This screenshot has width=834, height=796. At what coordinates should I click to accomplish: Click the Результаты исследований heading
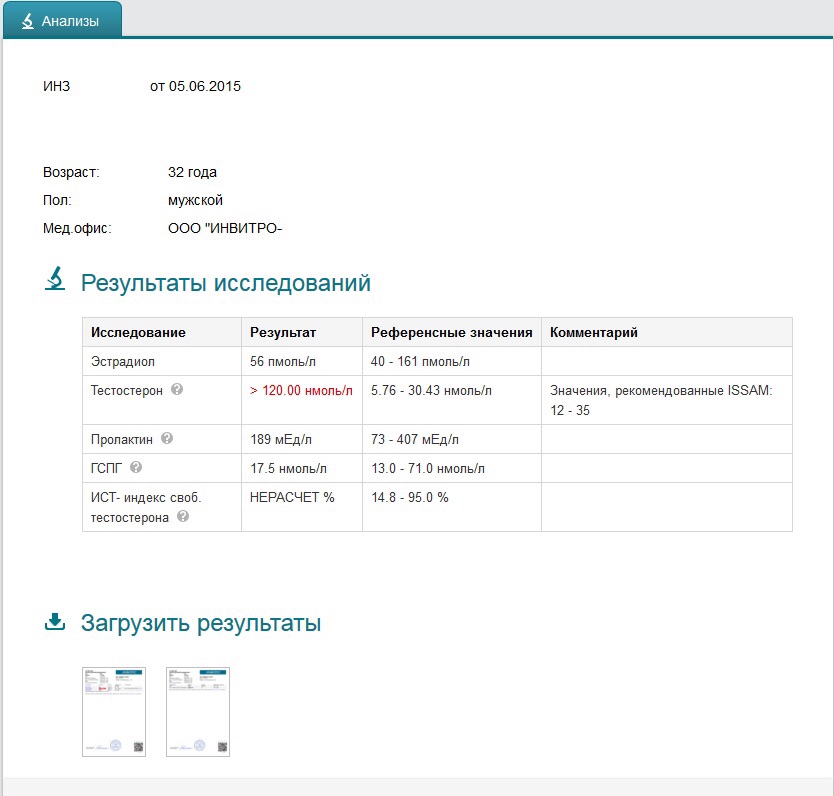pyautogui.click(x=226, y=283)
